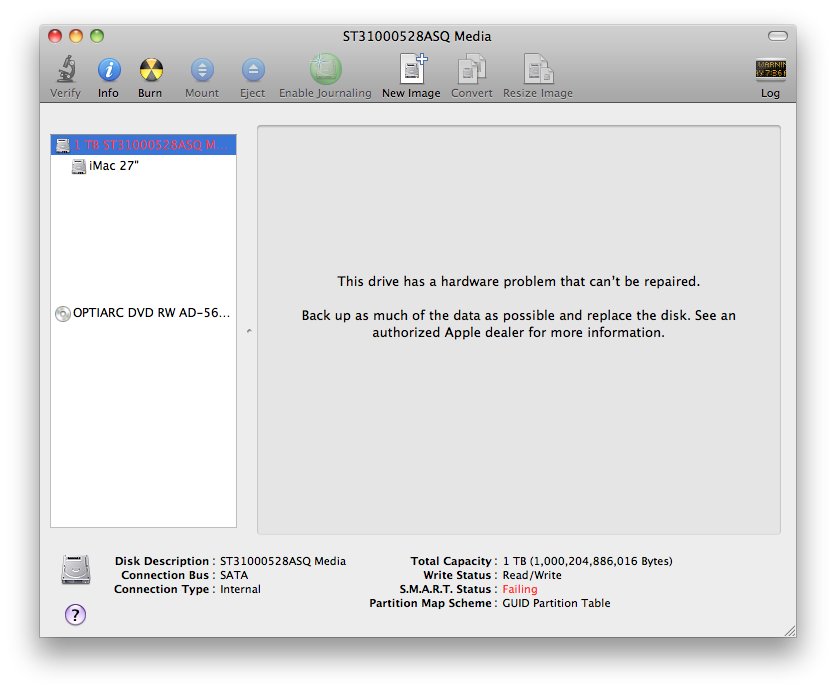Select the Burn disc icon
This screenshot has height=692, width=836.
[151, 70]
